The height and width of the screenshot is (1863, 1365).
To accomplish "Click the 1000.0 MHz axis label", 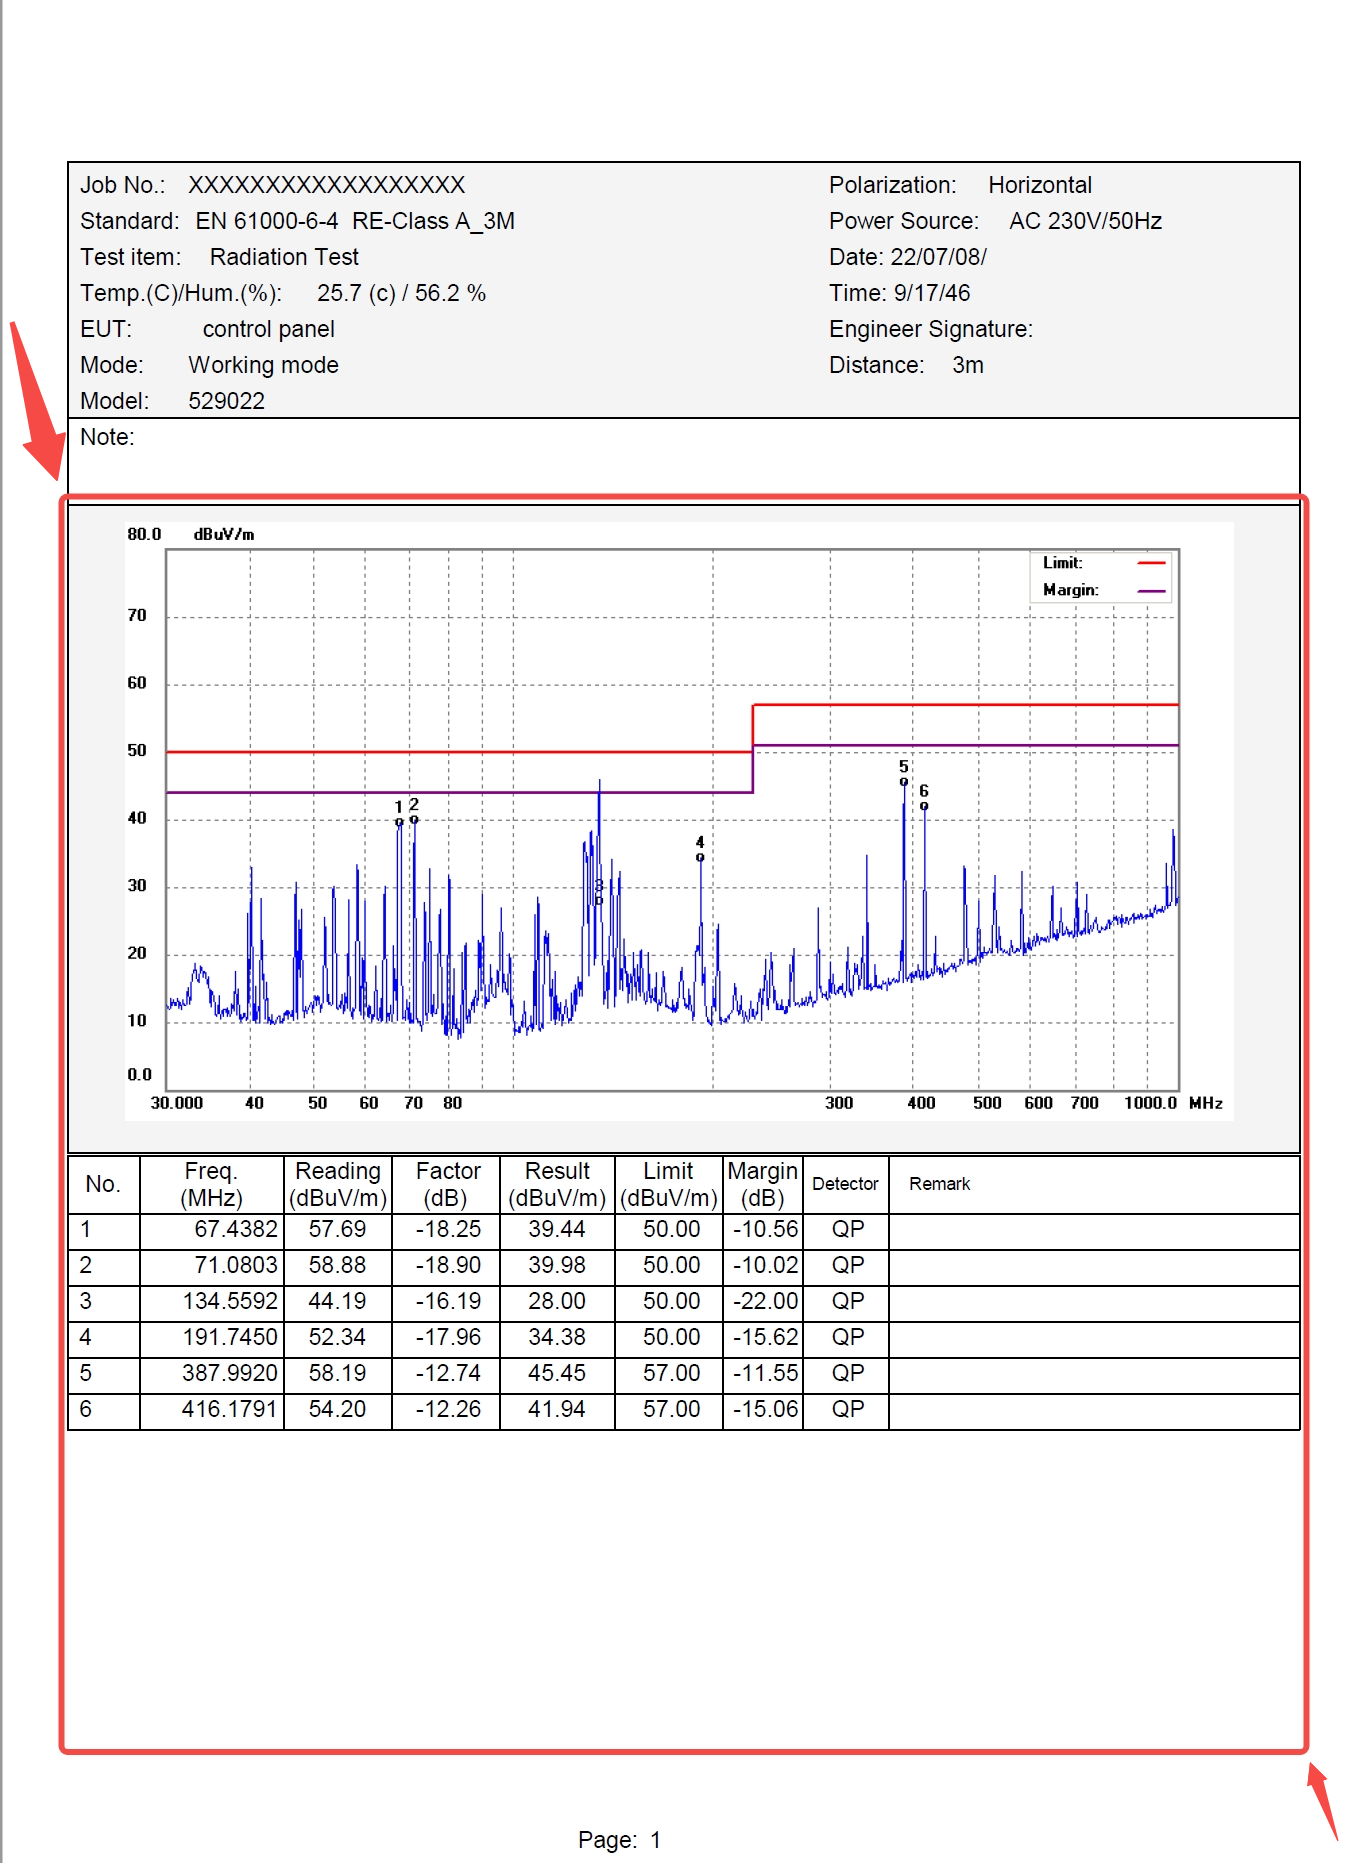I will [x=1150, y=1102].
